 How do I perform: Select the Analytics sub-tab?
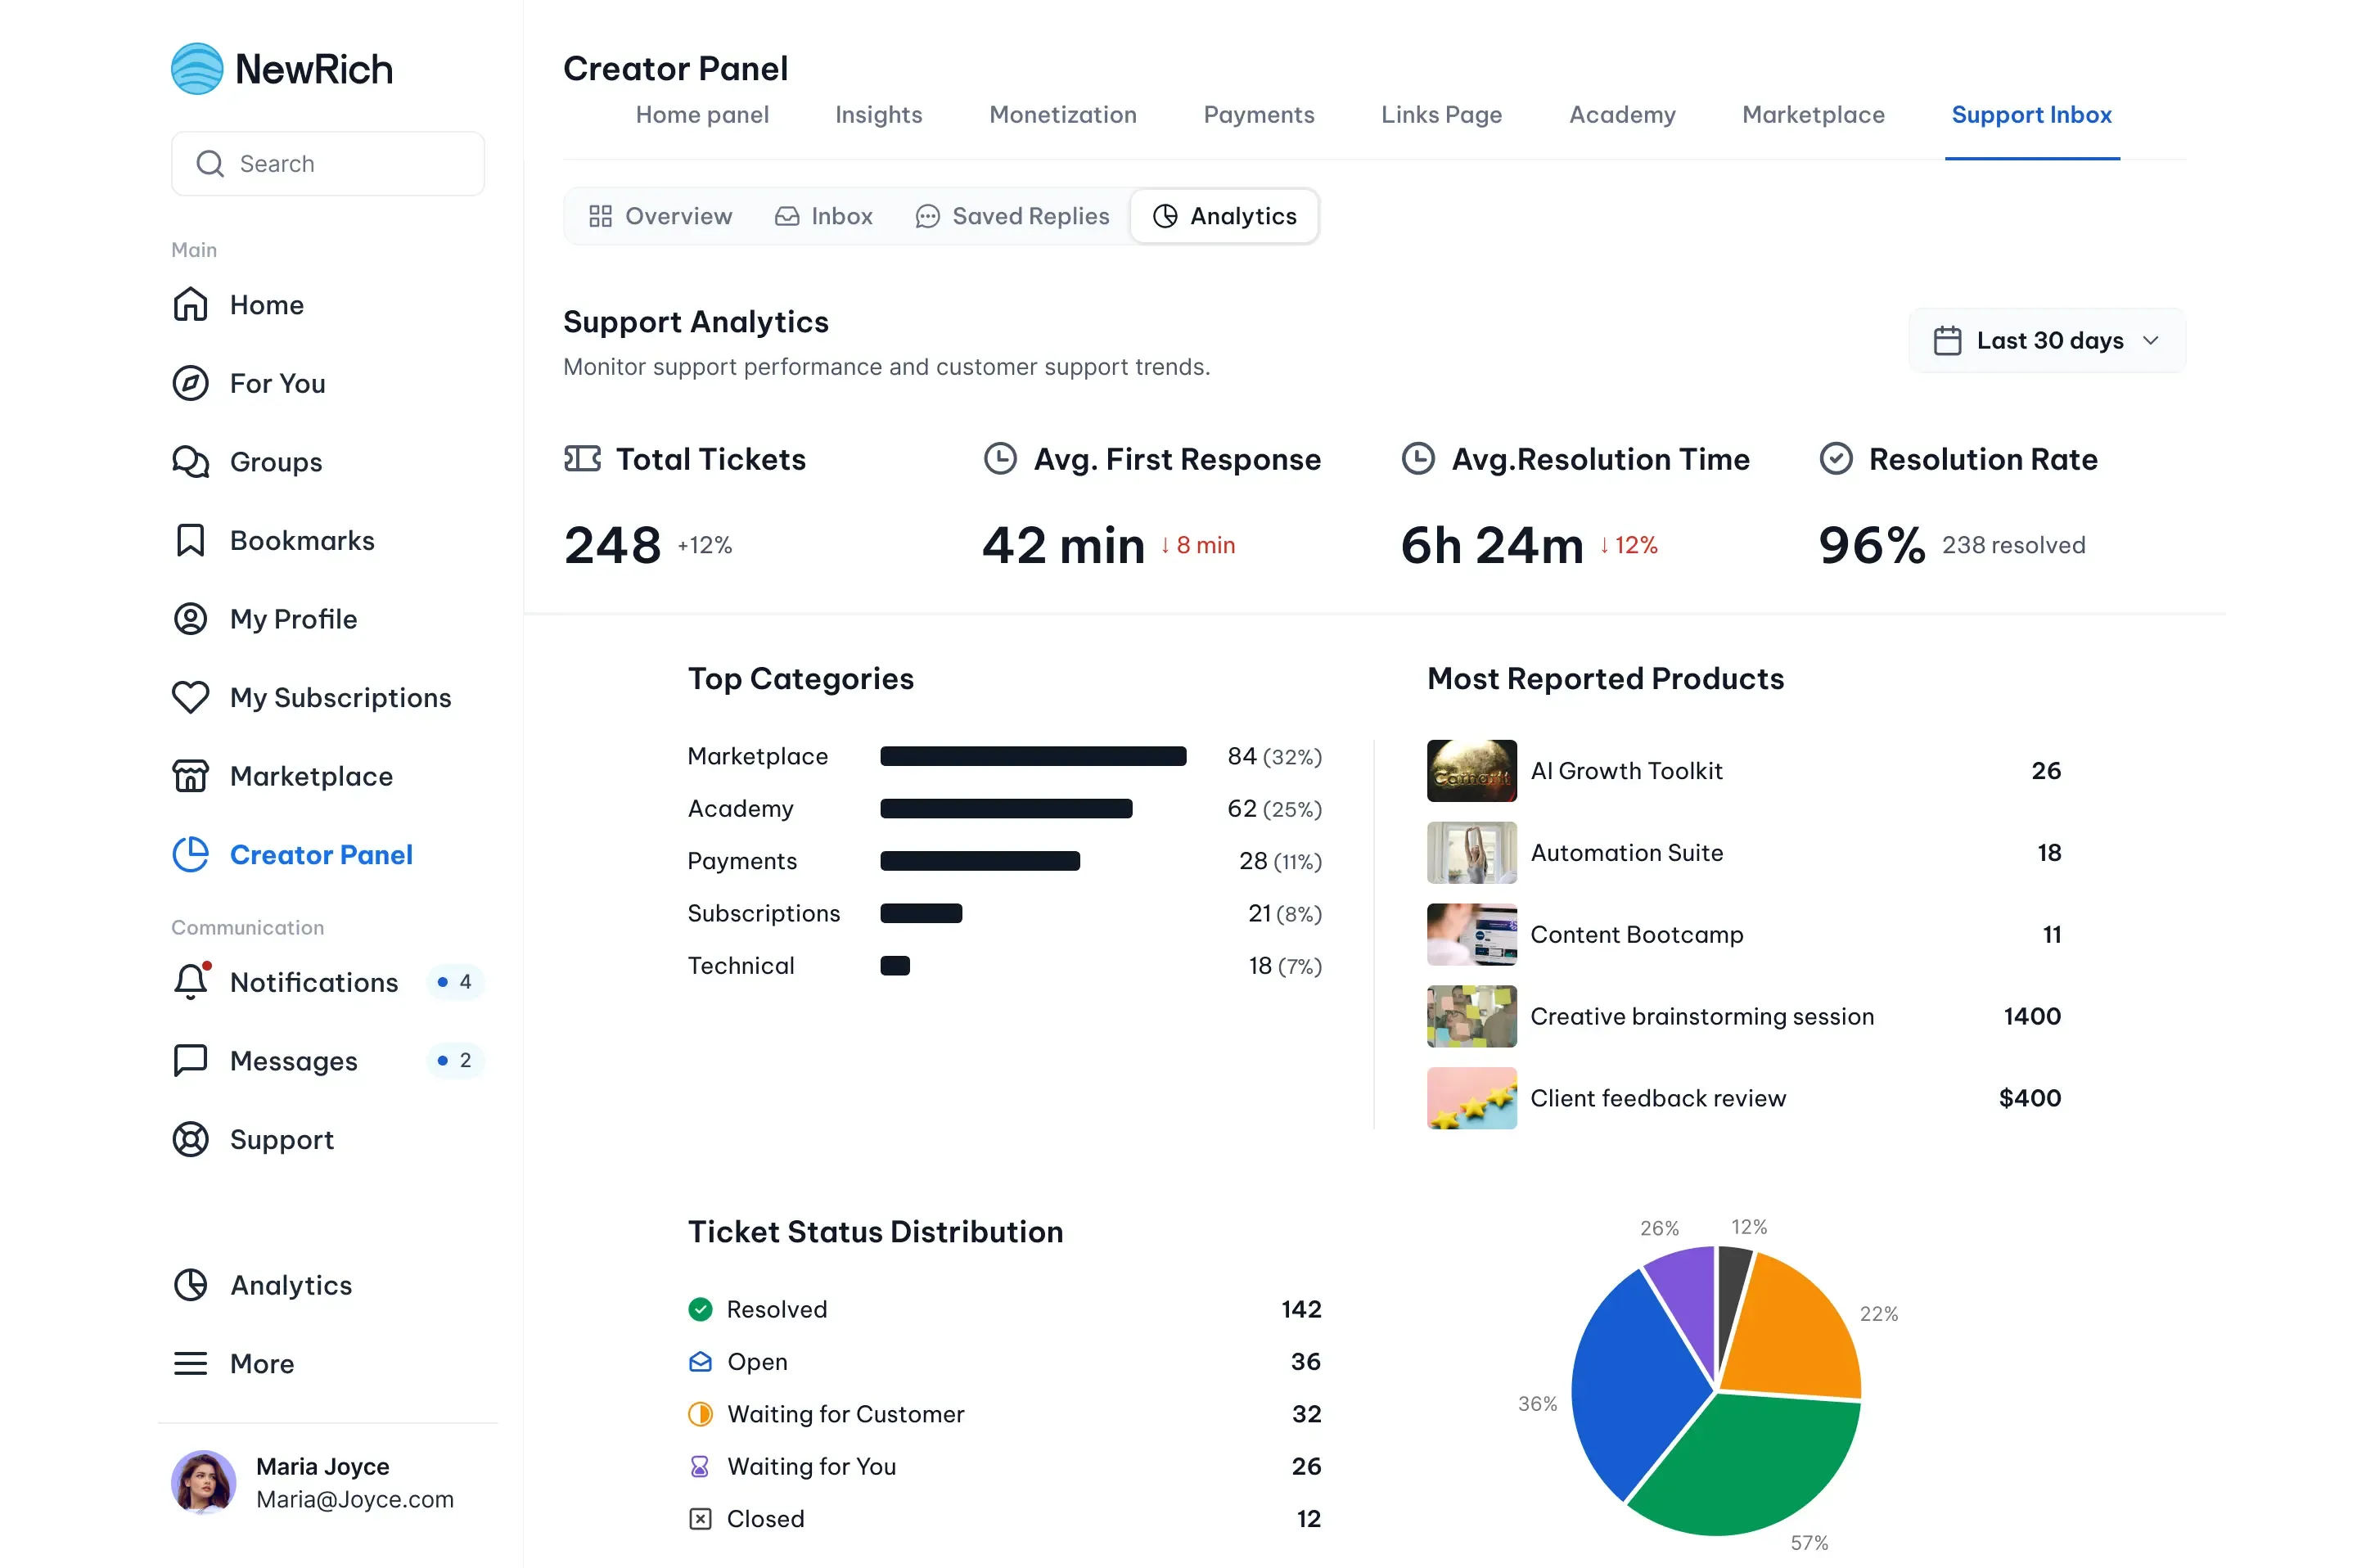(x=1224, y=216)
